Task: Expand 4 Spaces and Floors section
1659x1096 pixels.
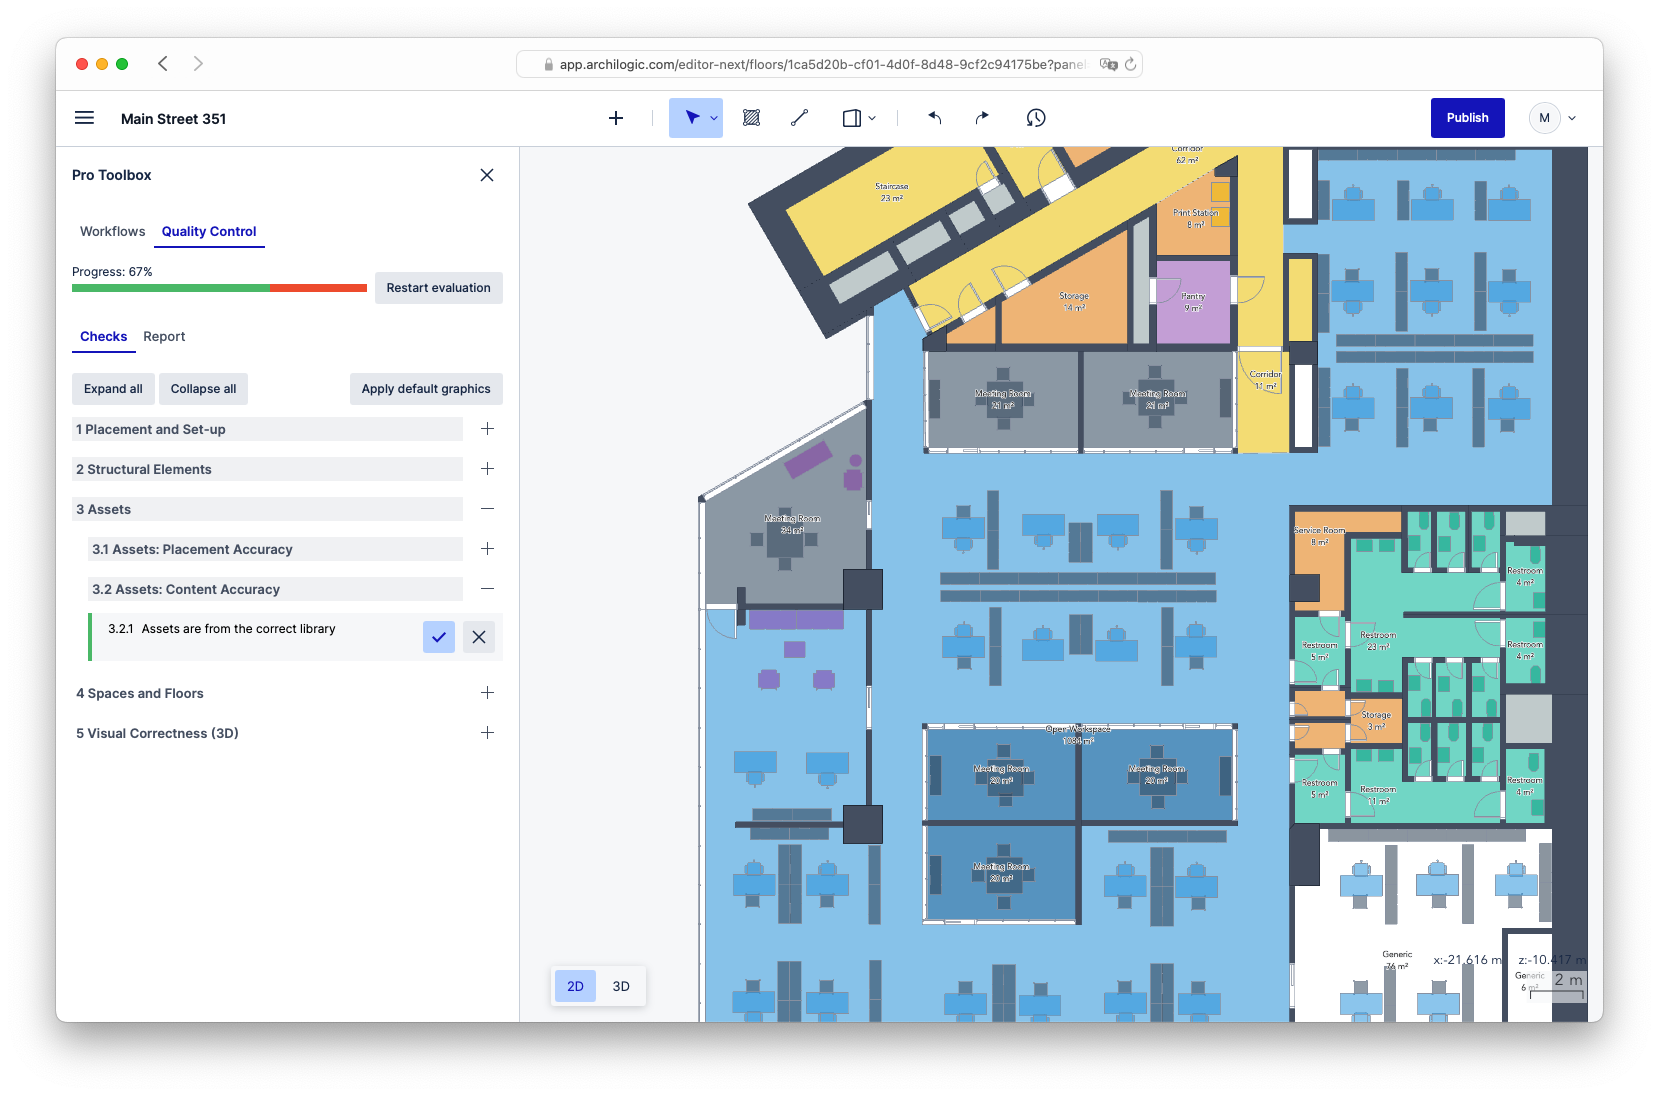Action: click(x=487, y=693)
